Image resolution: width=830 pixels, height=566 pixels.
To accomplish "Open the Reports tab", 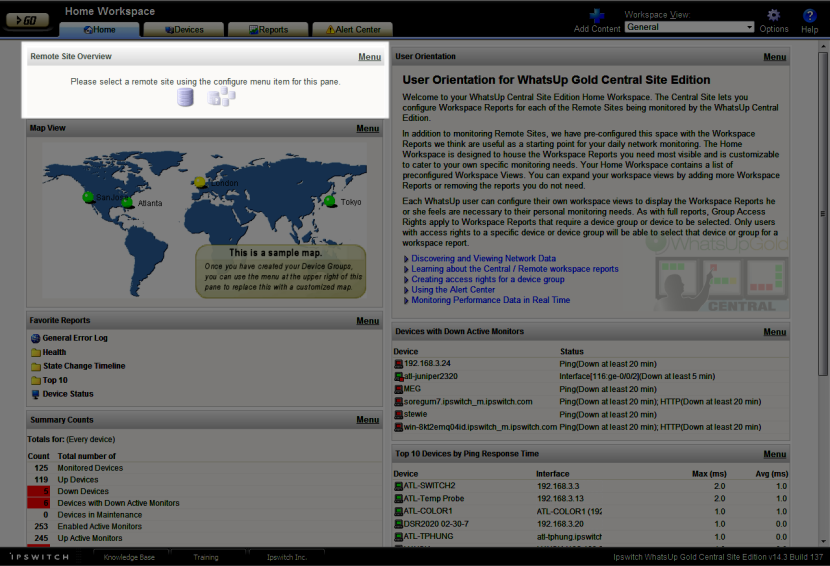I will coord(268,30).
